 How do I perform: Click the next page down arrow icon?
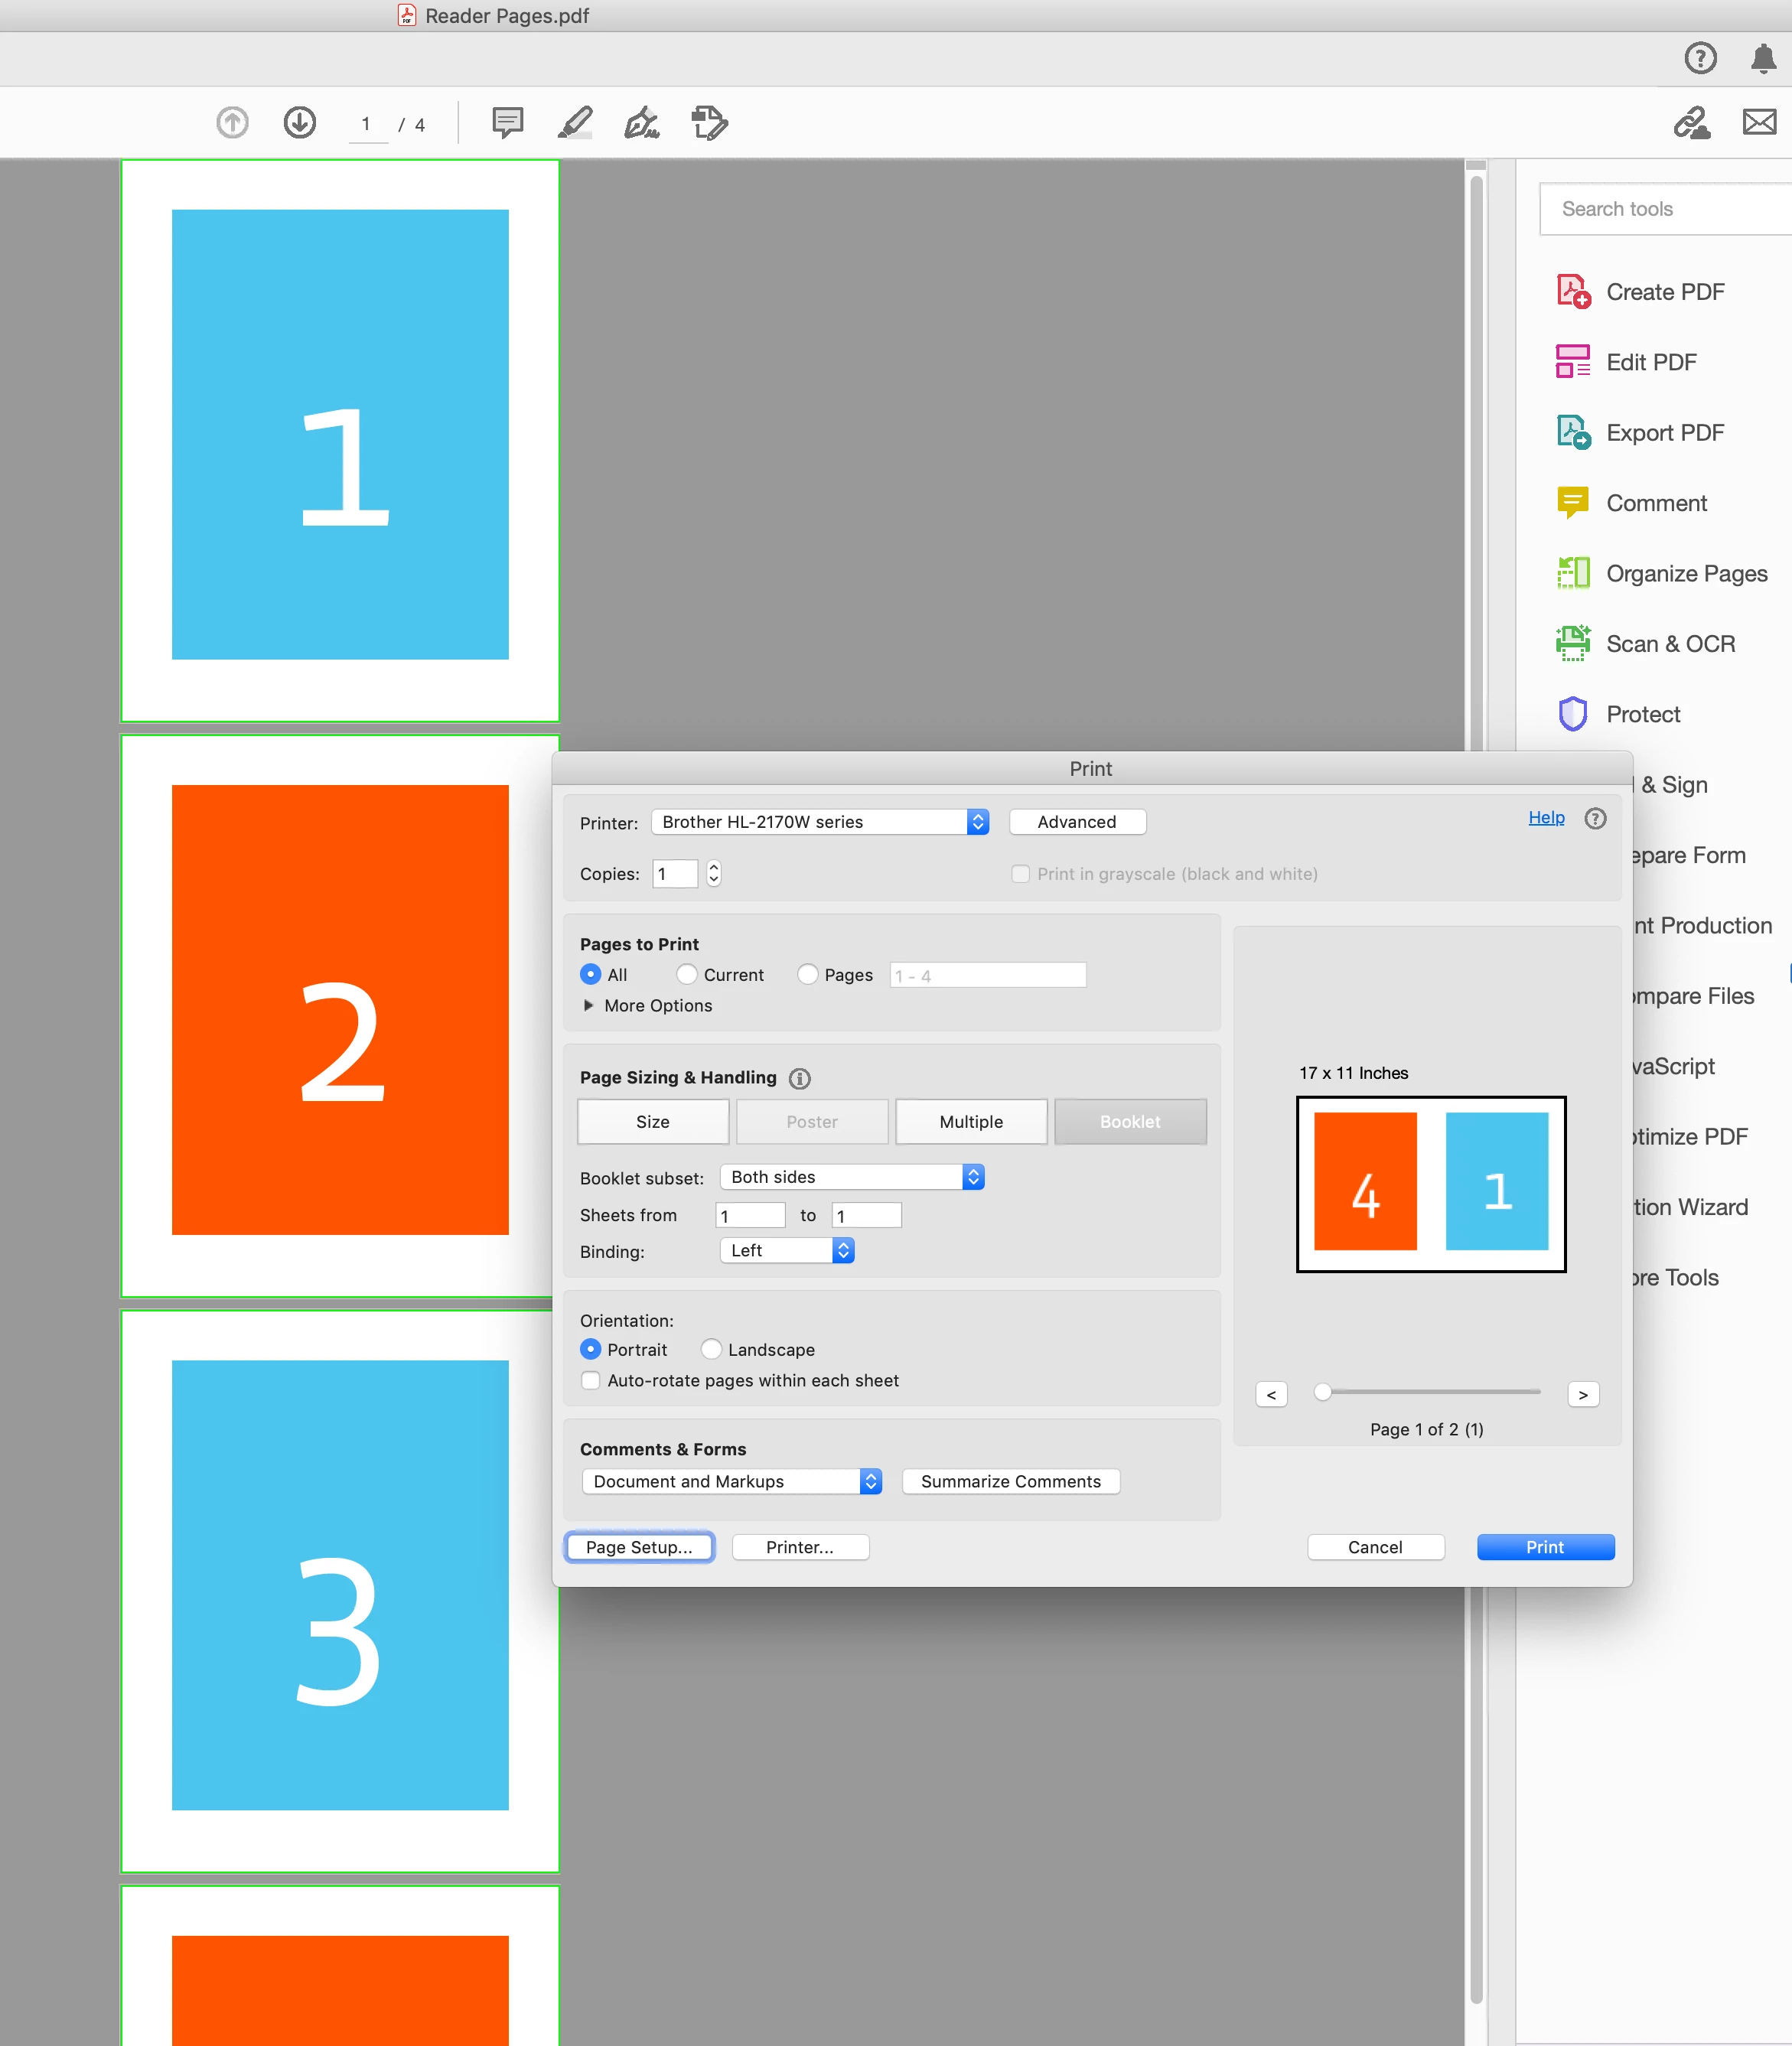(x=299, y=123)
